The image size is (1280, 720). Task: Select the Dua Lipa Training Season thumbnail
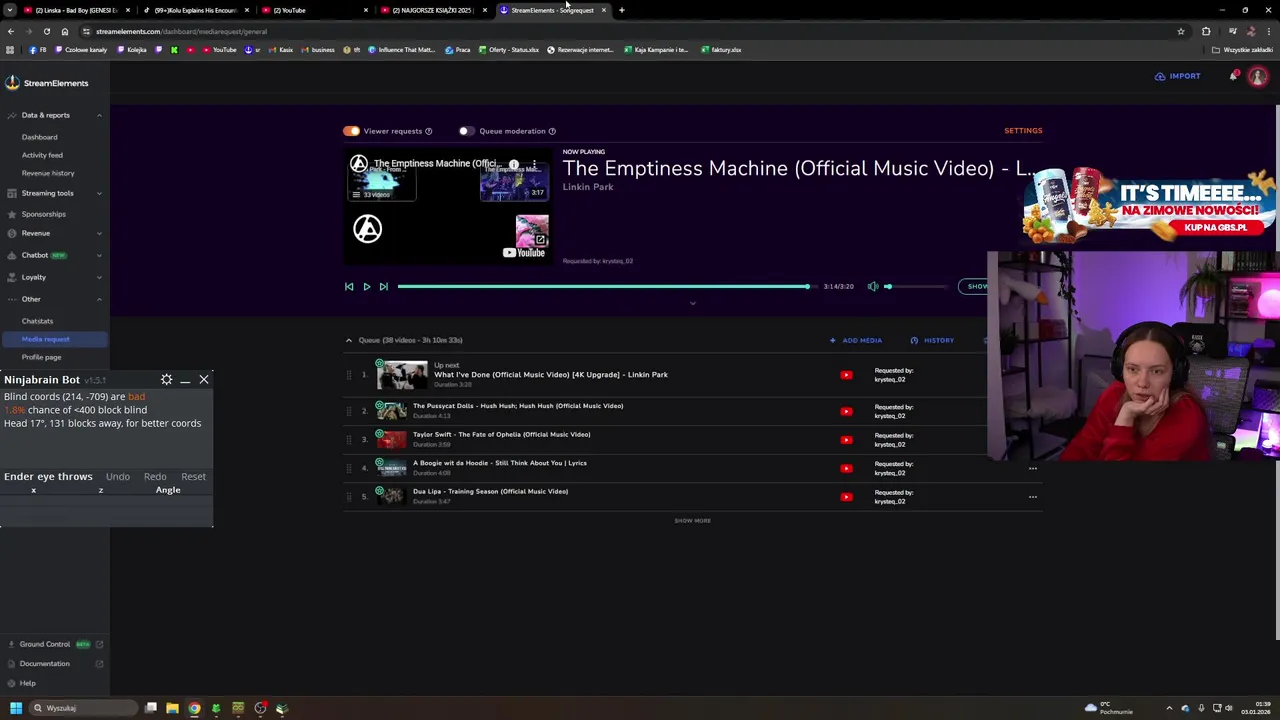click(392, 496)
